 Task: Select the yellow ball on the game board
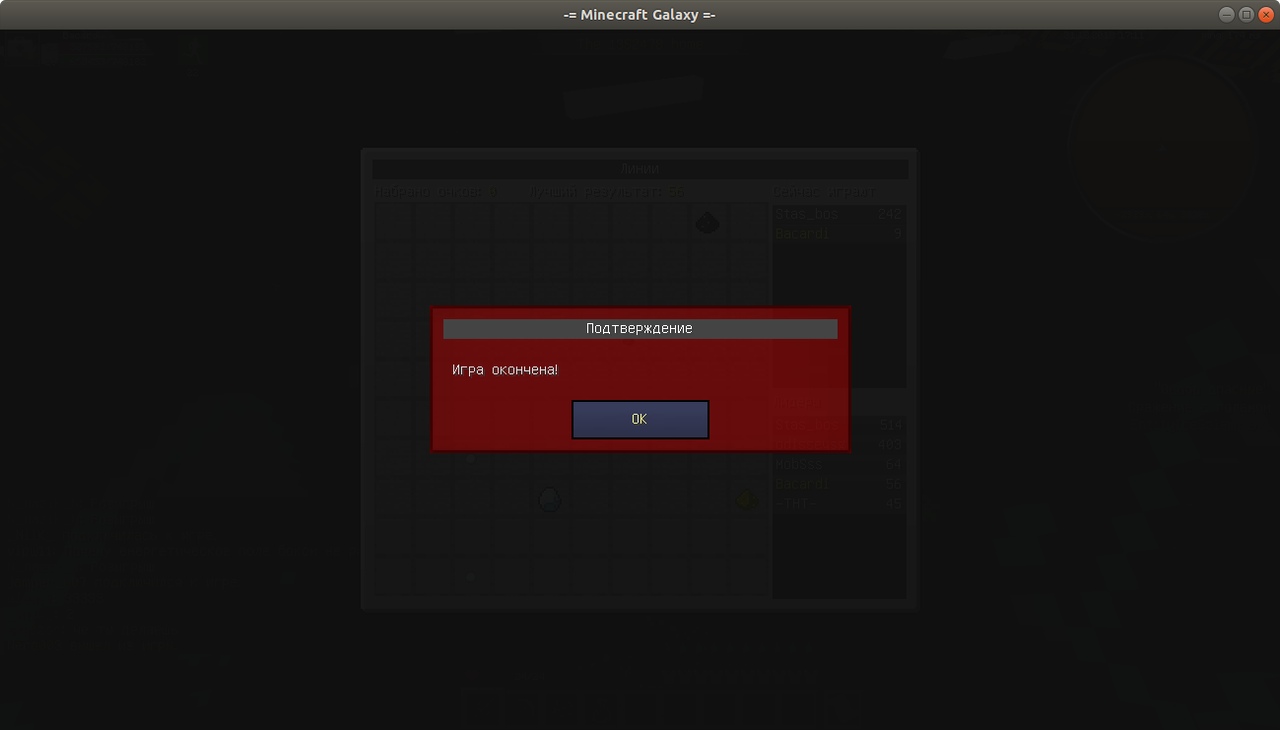point(745,500)
